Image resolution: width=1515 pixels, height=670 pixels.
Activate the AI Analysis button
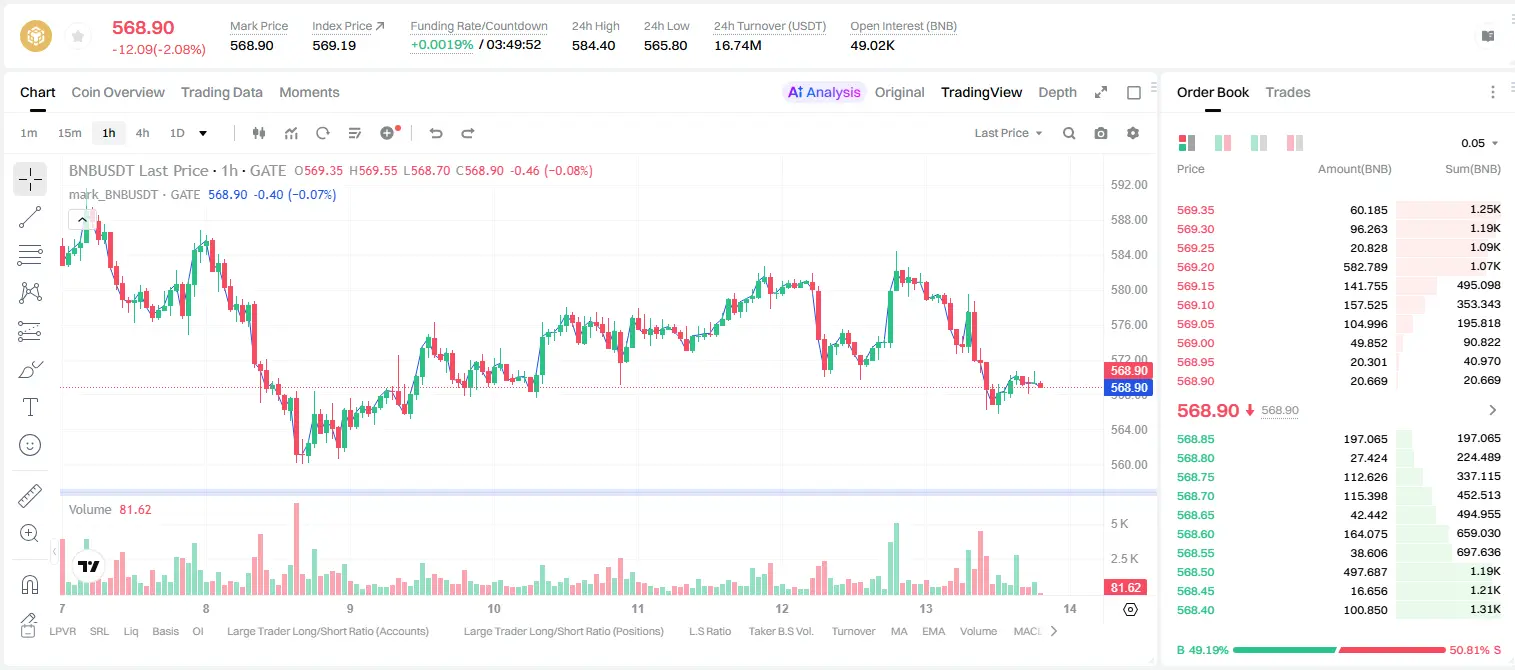823,92
